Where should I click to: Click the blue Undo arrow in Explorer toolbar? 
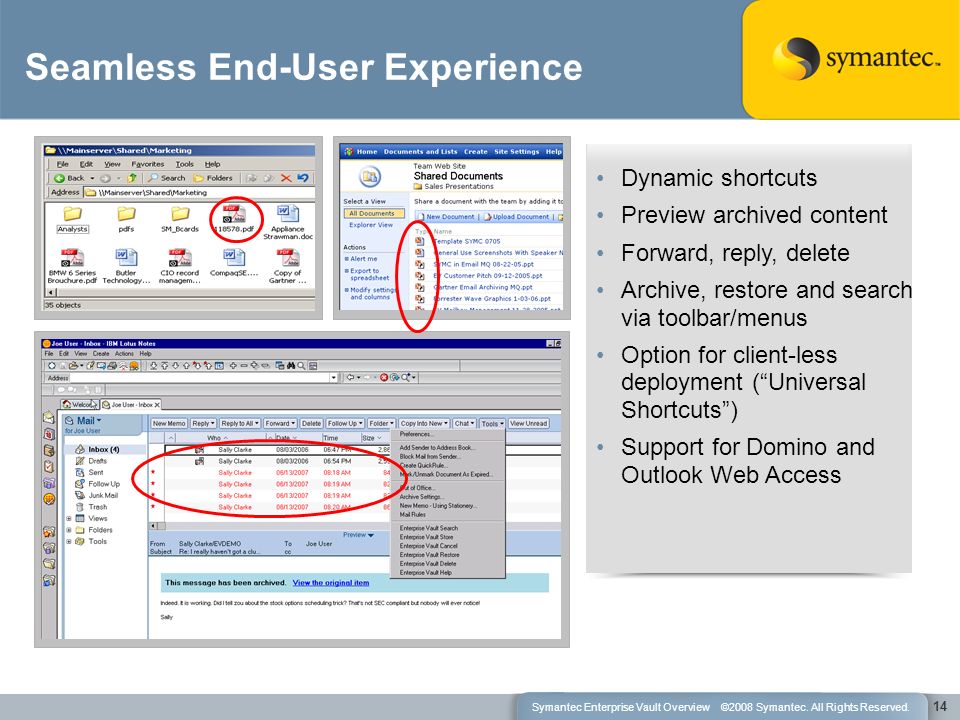point(303,178)
